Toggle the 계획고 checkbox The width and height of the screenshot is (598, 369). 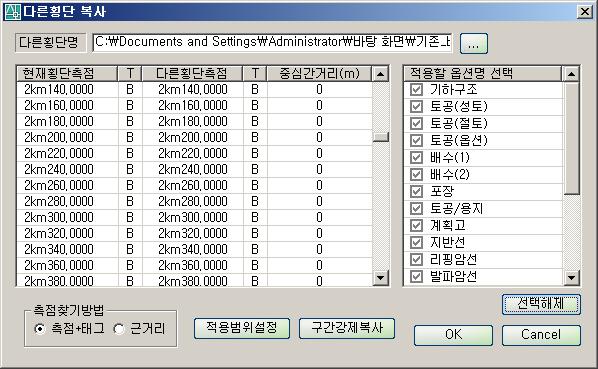click(x=416, y=225)
